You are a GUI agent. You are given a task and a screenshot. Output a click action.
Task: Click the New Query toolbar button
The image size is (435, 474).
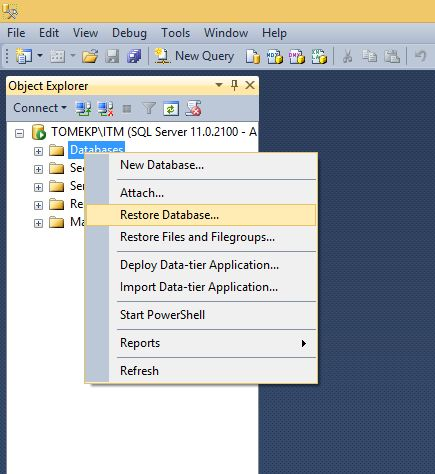pos(194,56)
